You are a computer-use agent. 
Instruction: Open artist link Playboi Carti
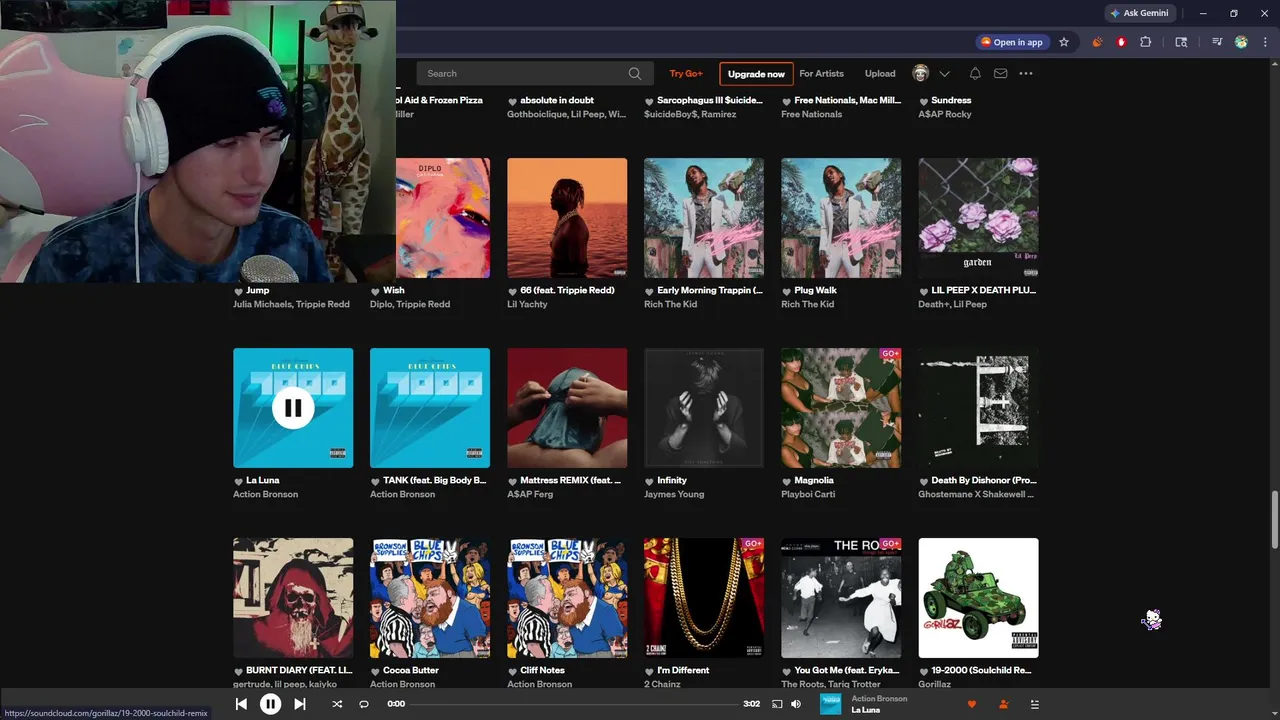pyautogui.click(x=807, y=494)
